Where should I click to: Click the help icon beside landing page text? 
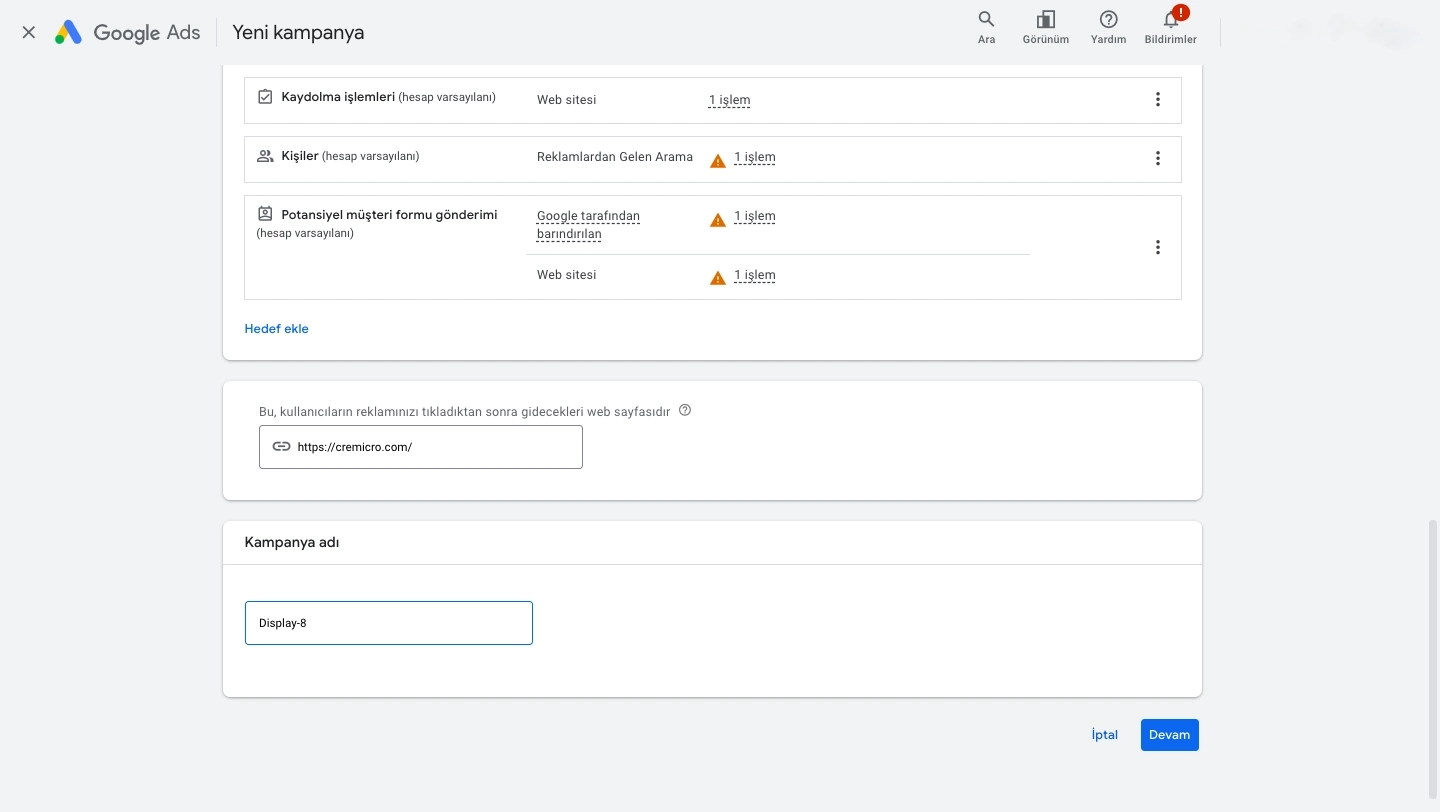(x=685, y=410)
